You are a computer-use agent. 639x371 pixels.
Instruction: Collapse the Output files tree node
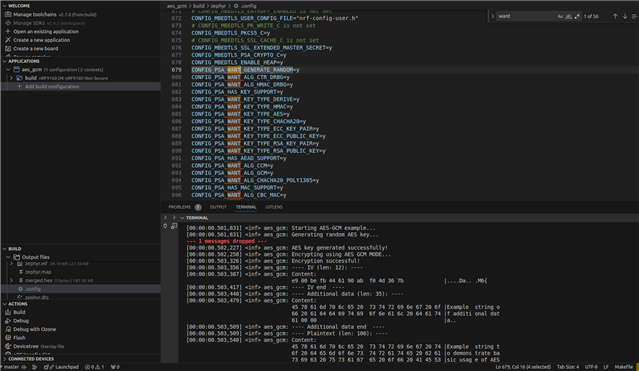pos(8,257)
